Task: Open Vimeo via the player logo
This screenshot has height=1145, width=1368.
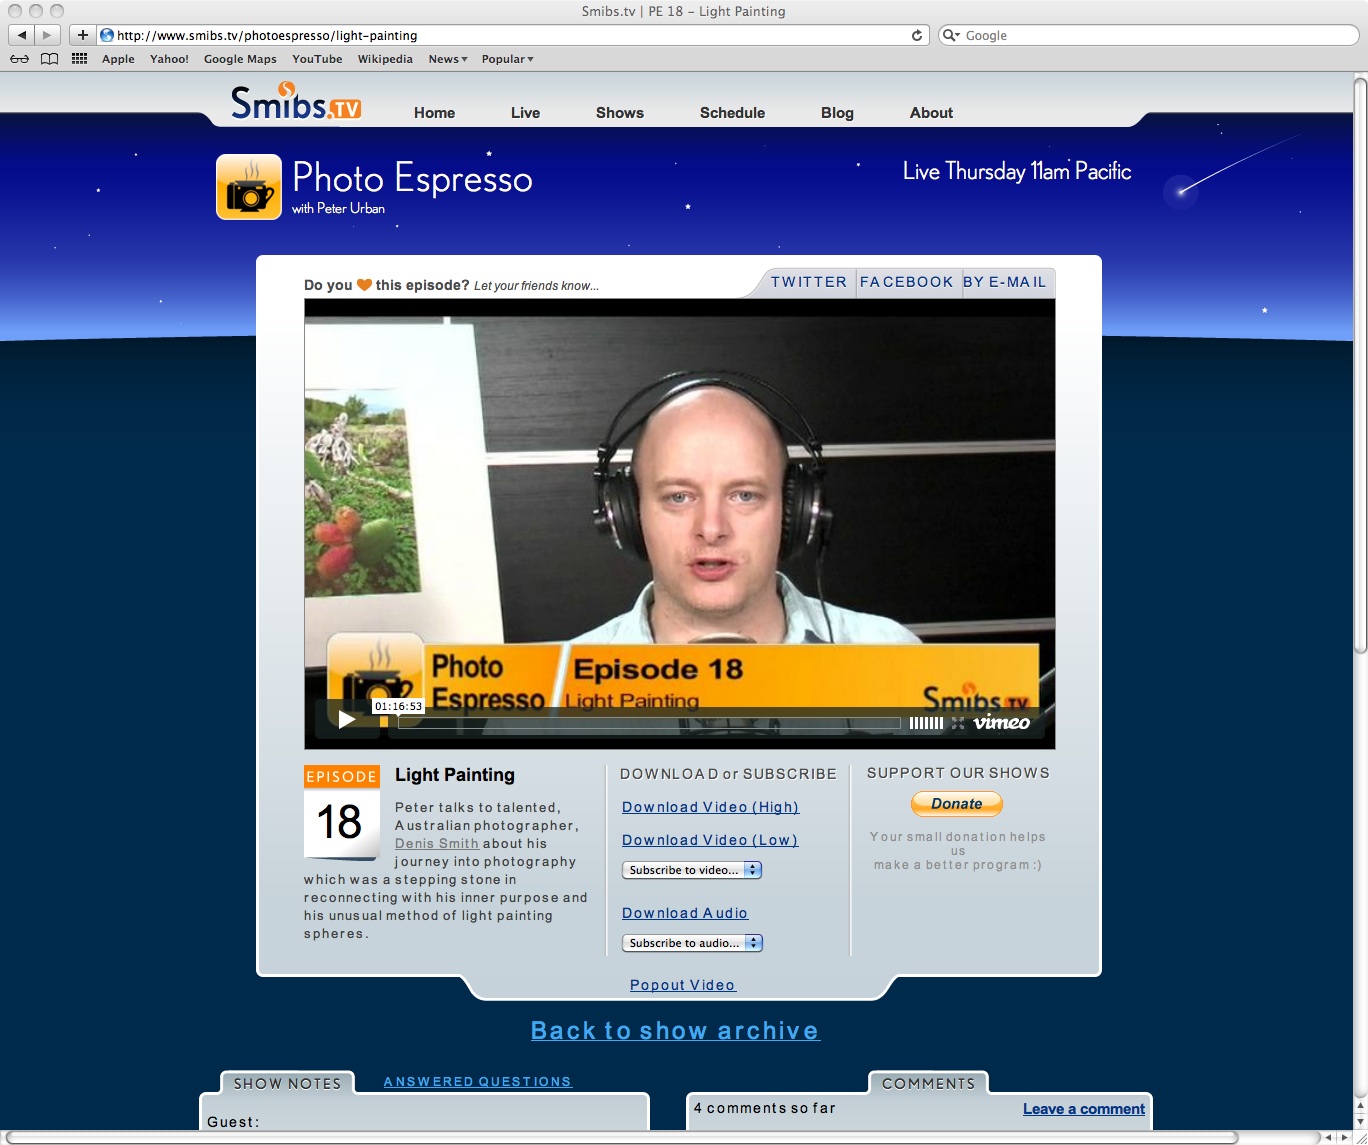Action: click(x=1002, y=722)
